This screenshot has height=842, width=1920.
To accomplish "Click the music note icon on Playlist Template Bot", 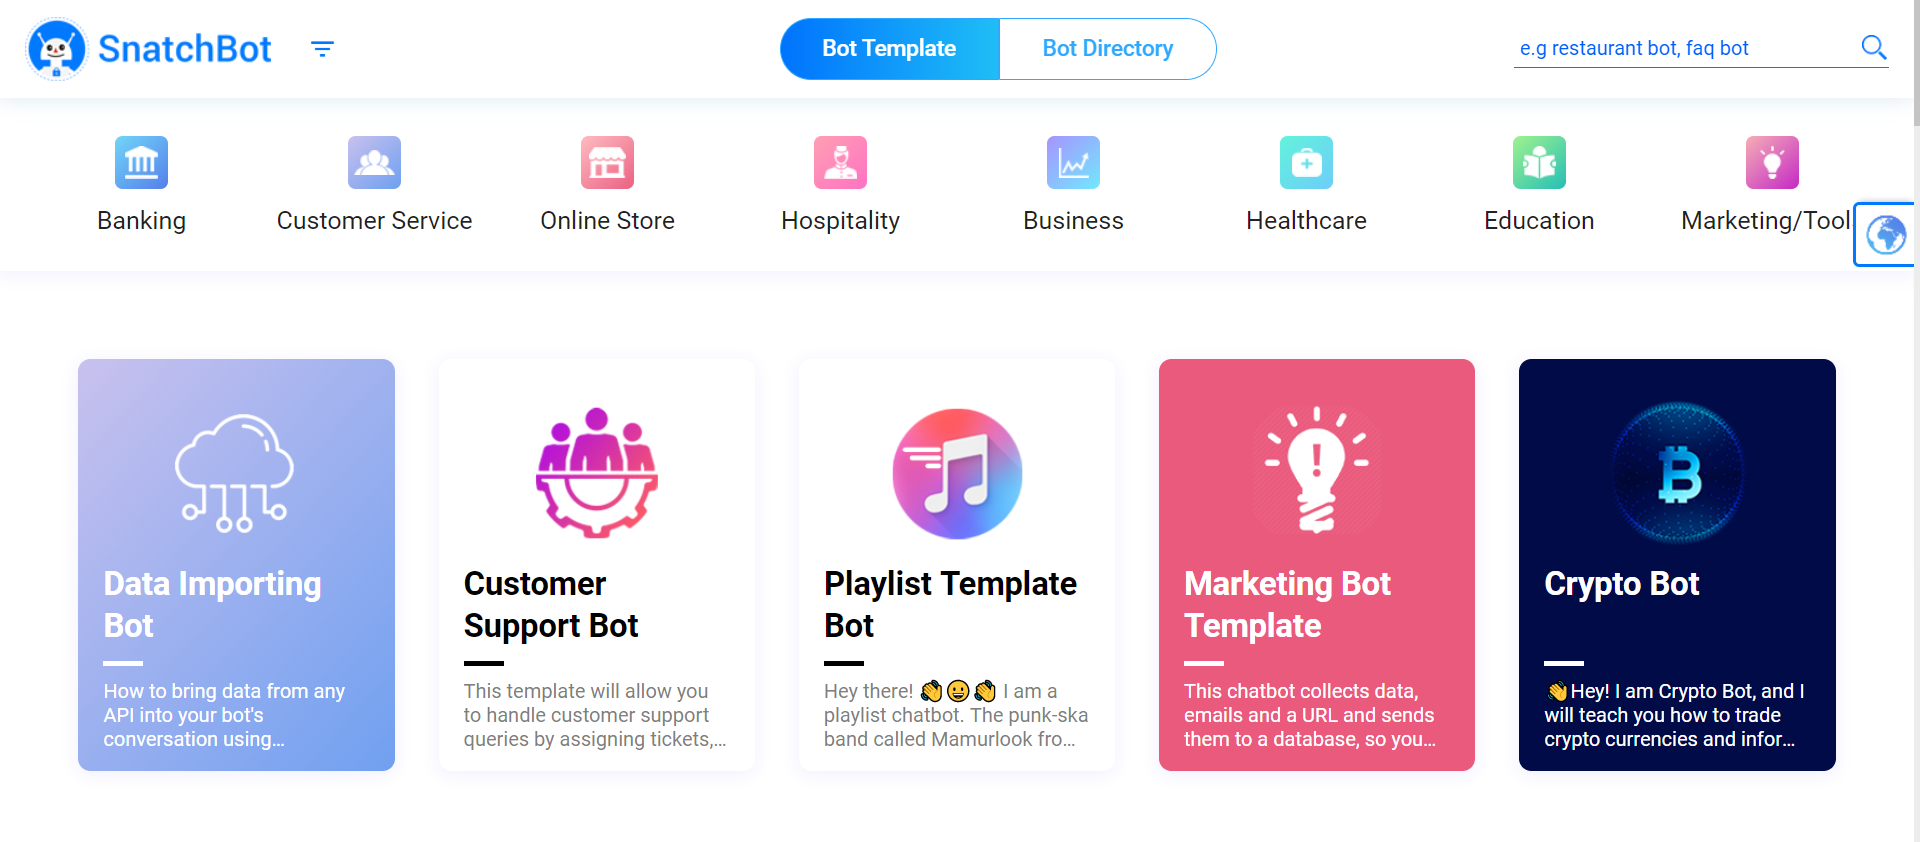I will click(x=957, y=473).
